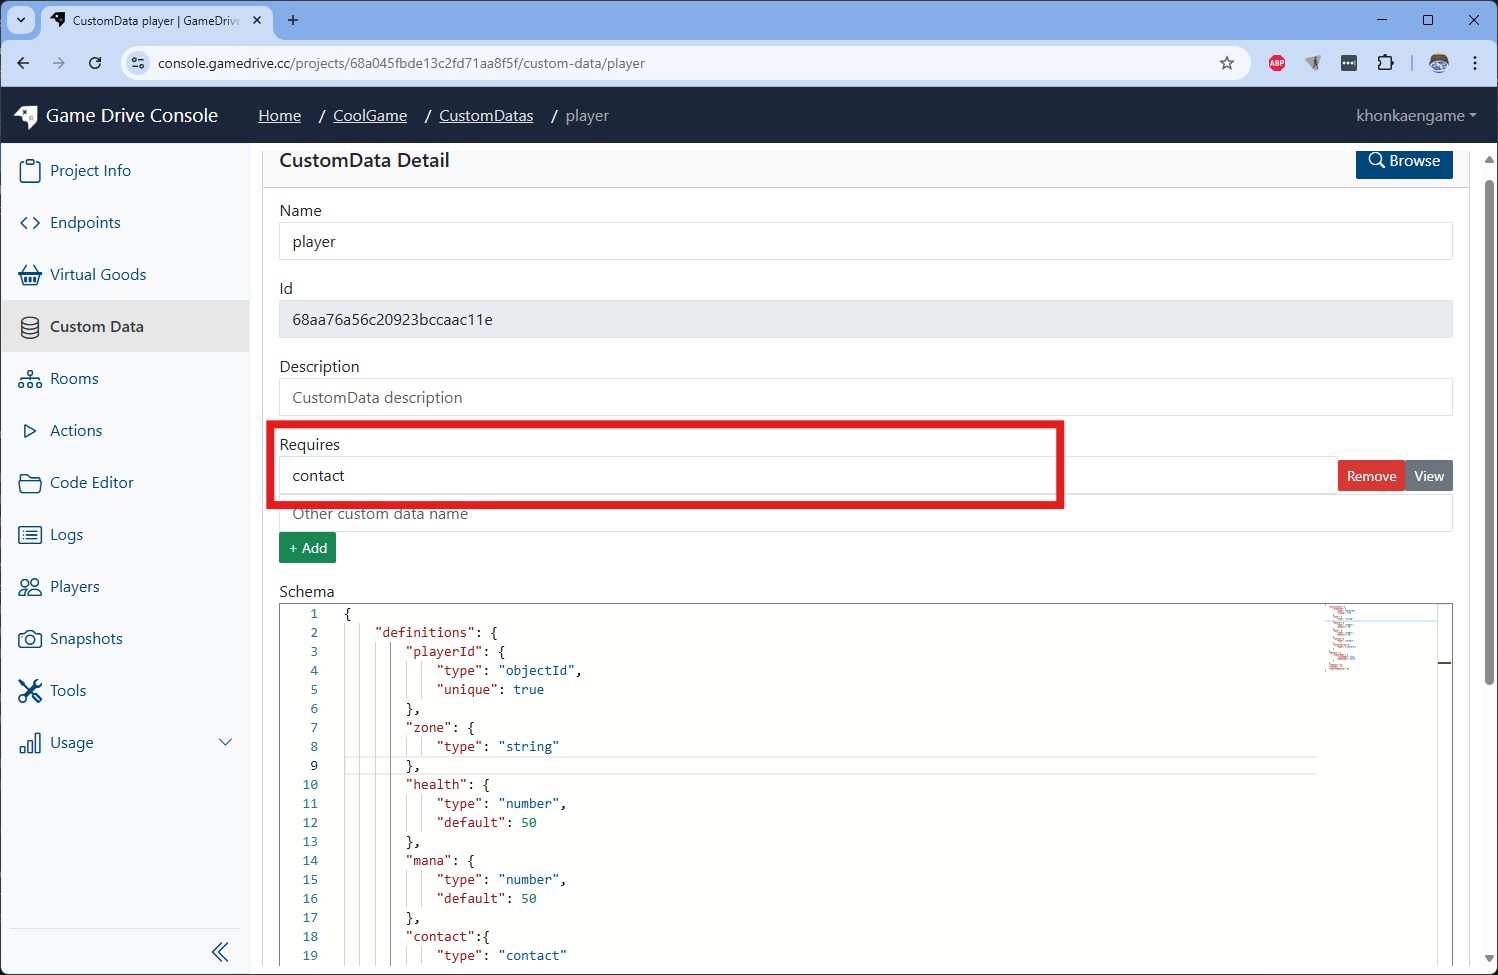Expand the khonkaengame account dropdown
Image resolution: width=1498 pixels, height=975 pixels.
(x=1415, y=115)
